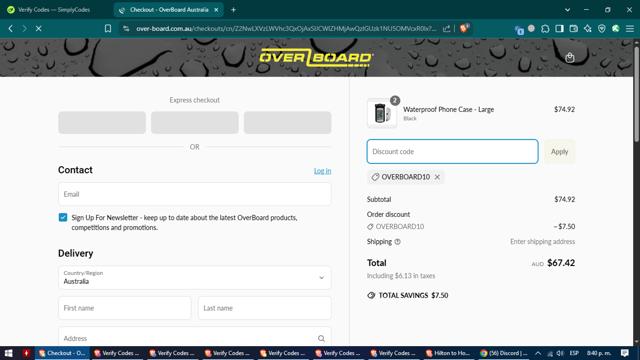This screenshot has height=360, width=640.
Task: Click the middle express checkout button
Action: [x=195, y=122]
